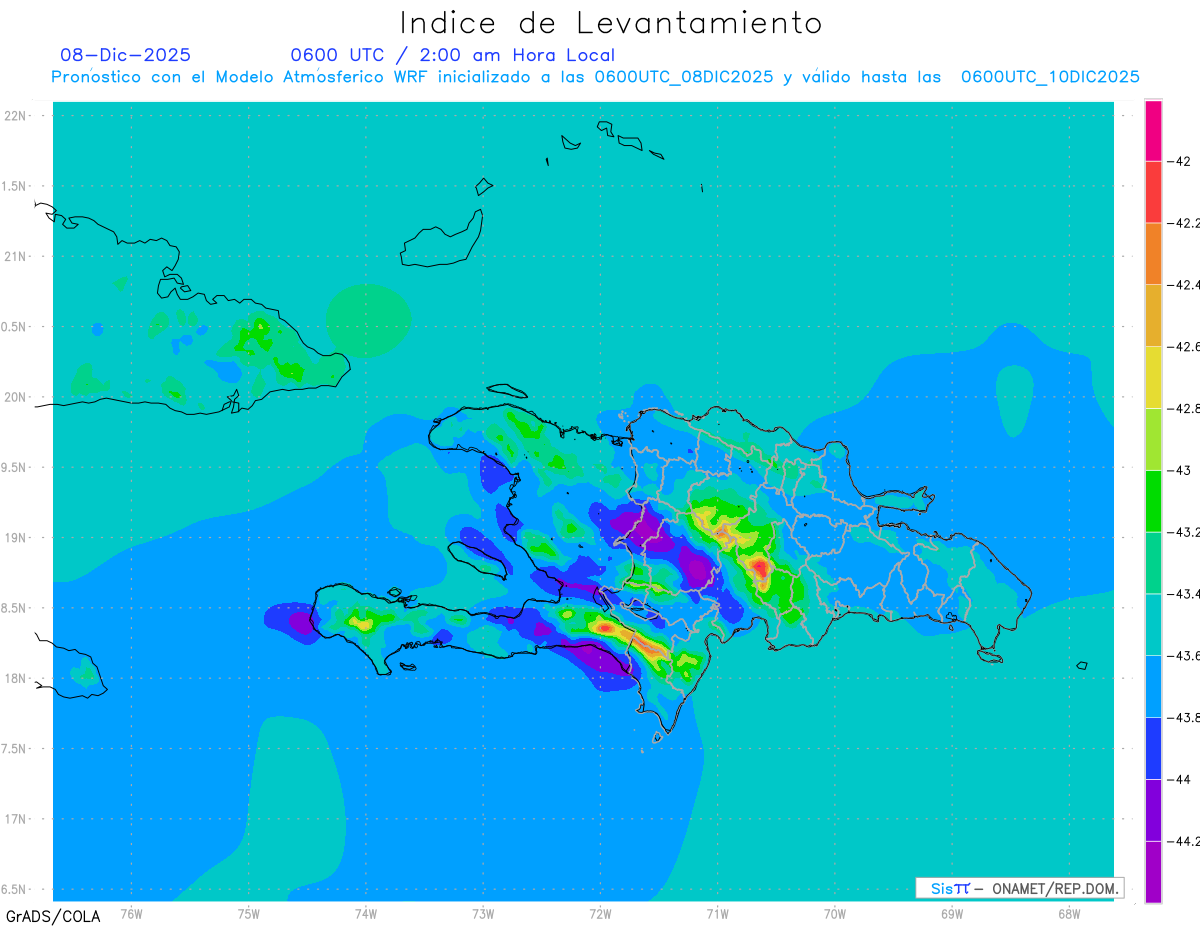1200x927 pixels.
Task: Click the '69W' longitude label
Action: 951,913
